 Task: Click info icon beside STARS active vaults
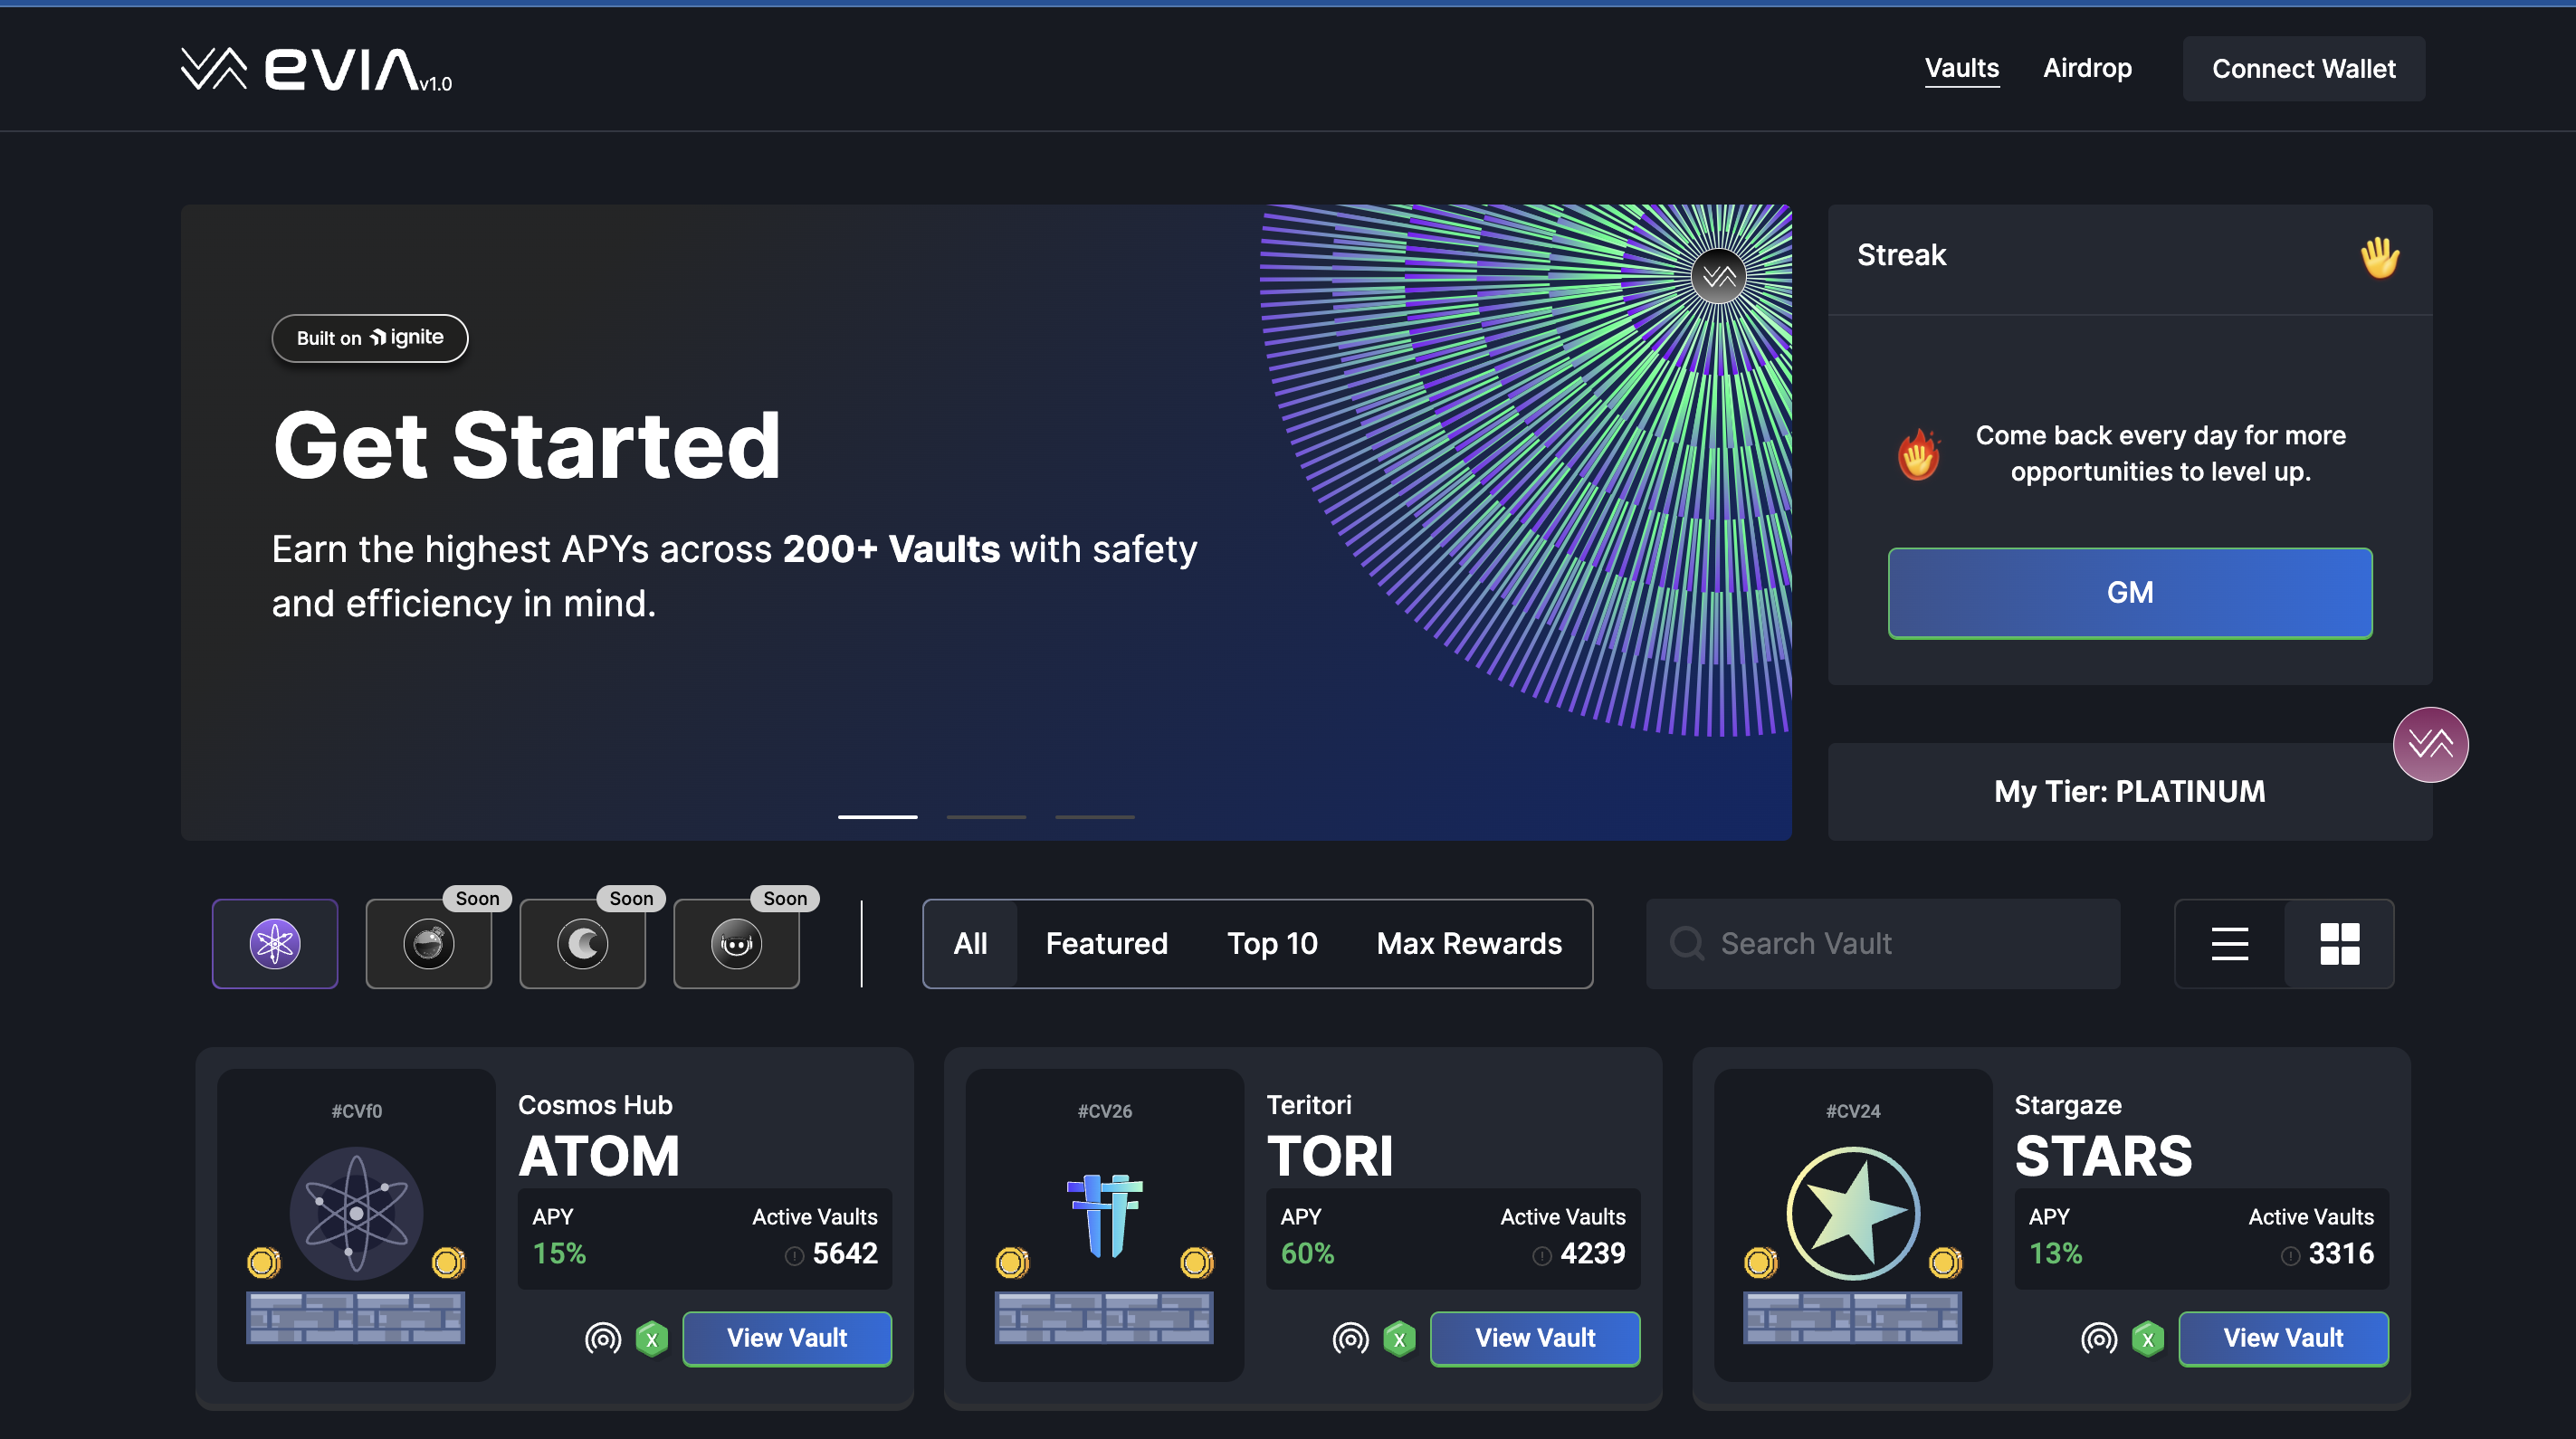2289,1256
